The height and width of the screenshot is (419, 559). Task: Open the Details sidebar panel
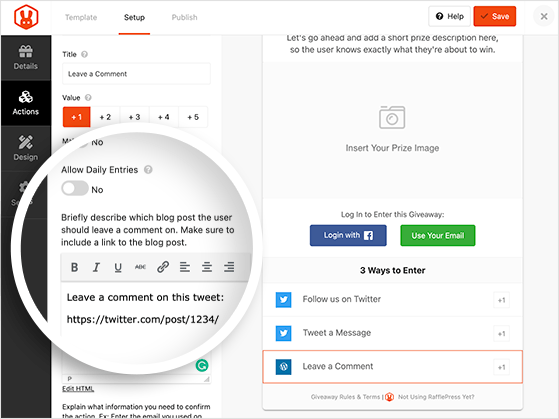click(x=26, y=57)
